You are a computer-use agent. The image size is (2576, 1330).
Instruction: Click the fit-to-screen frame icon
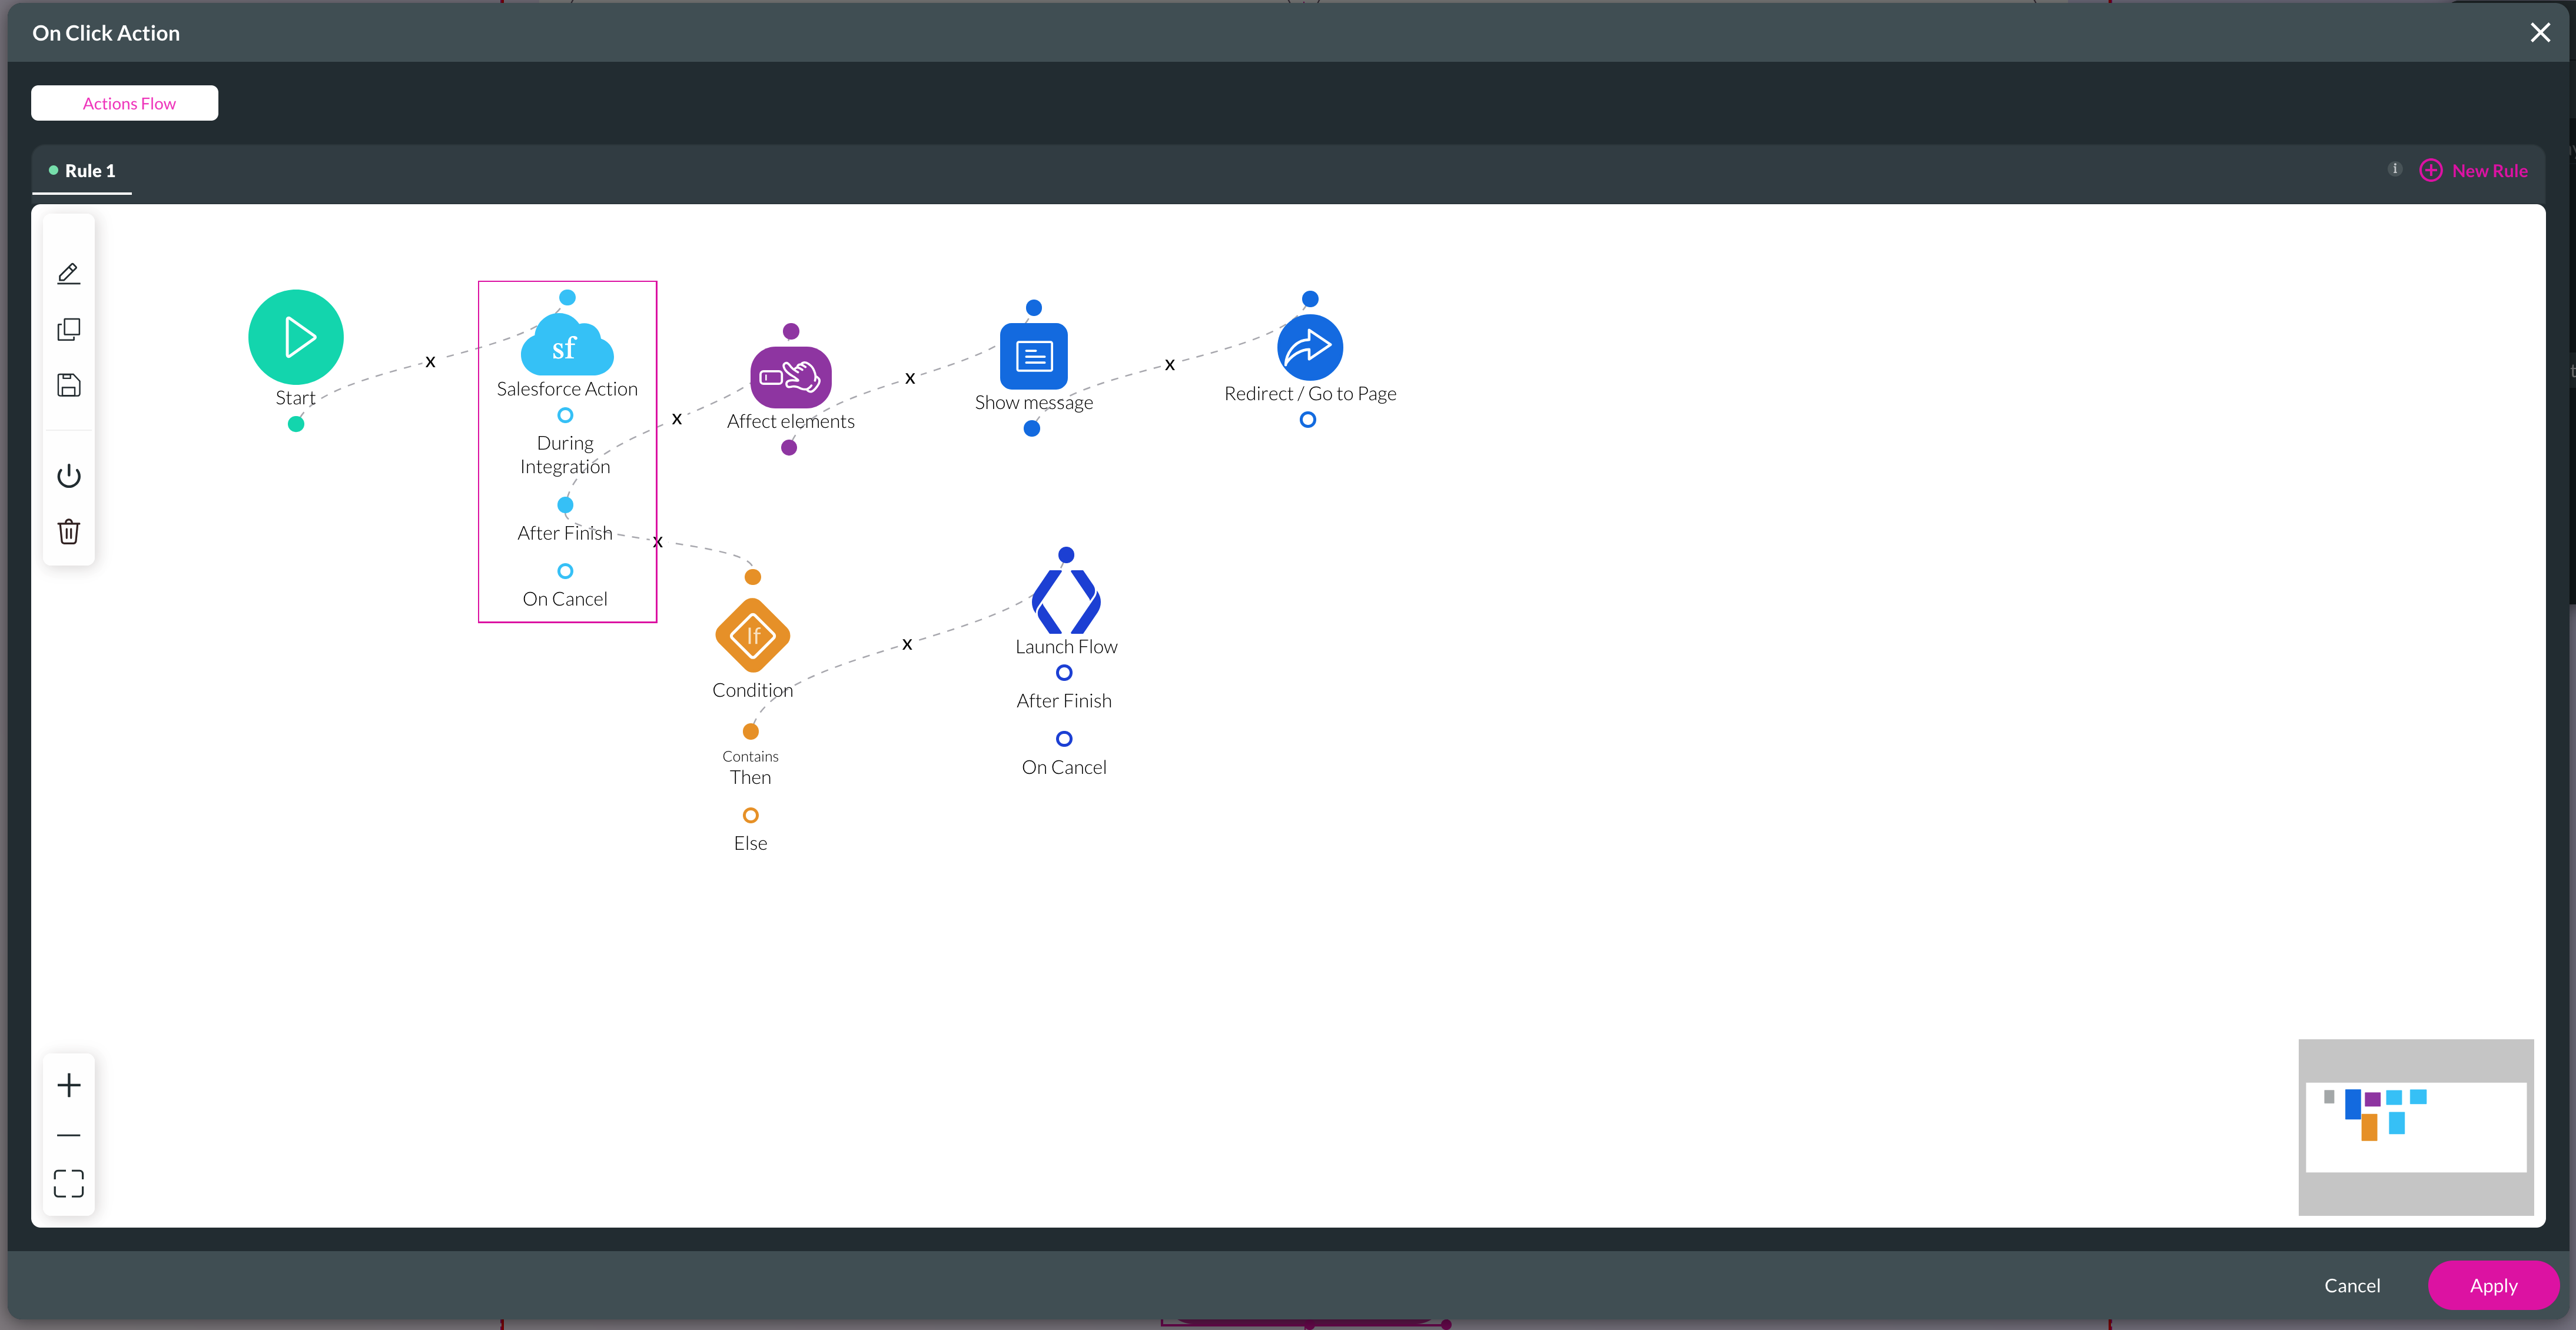point(68,1184)
